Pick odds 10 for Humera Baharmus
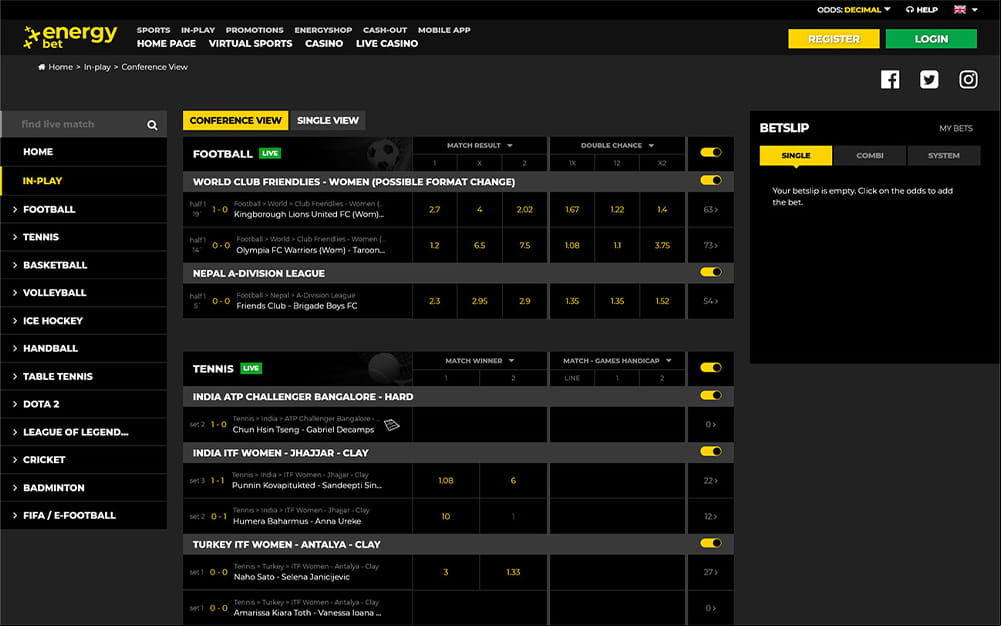The image size is (1001, 626). pyautogui.click(x=446, y=516)
